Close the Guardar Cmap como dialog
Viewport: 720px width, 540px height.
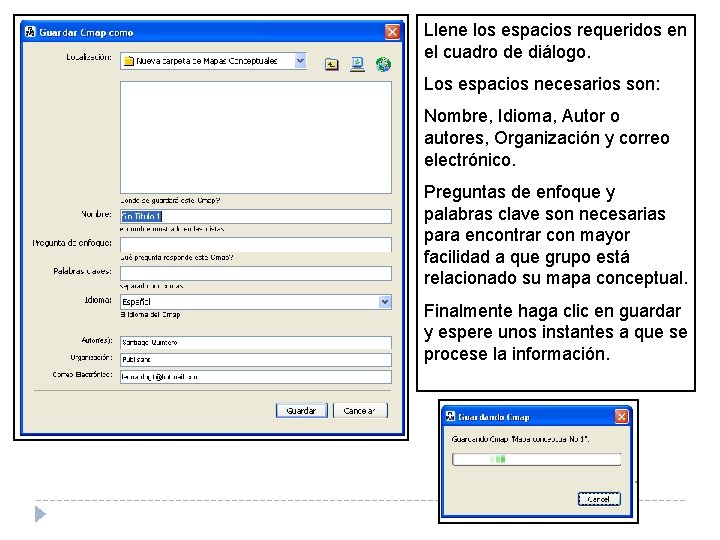pos(392,32)
